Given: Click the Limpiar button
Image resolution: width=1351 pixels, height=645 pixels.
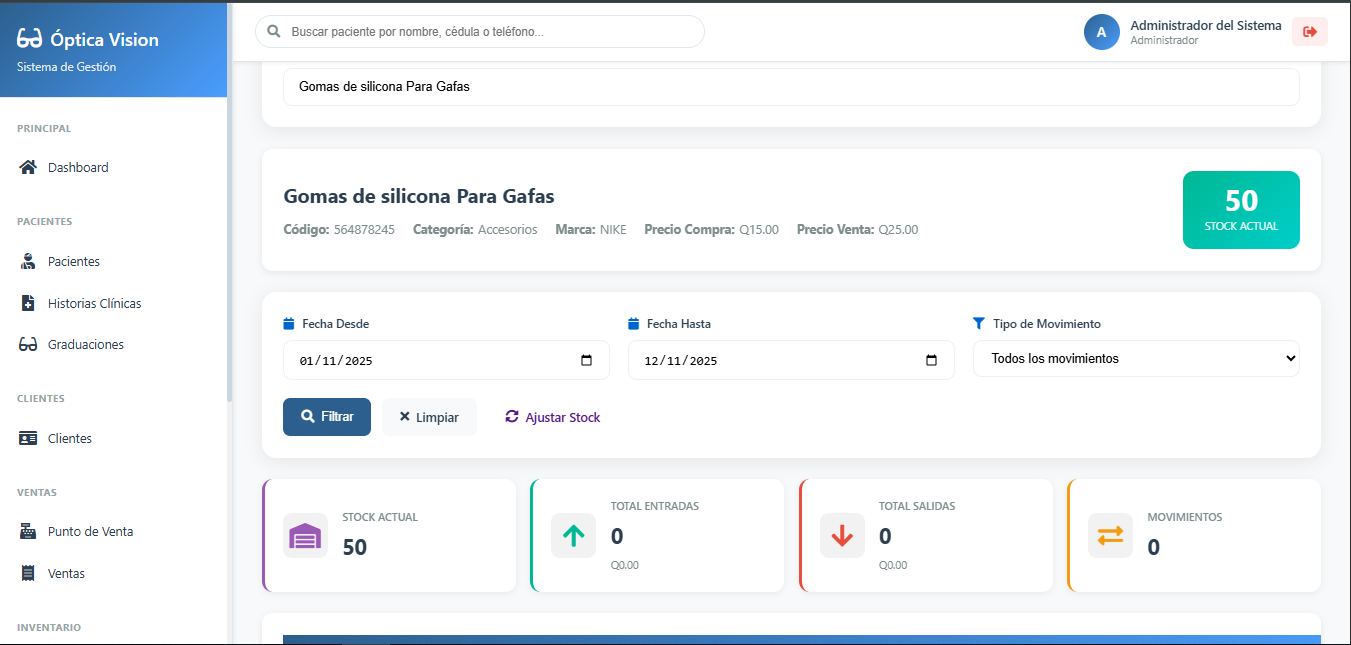Looking at the screenshot, I should click(x=429, y=417).
